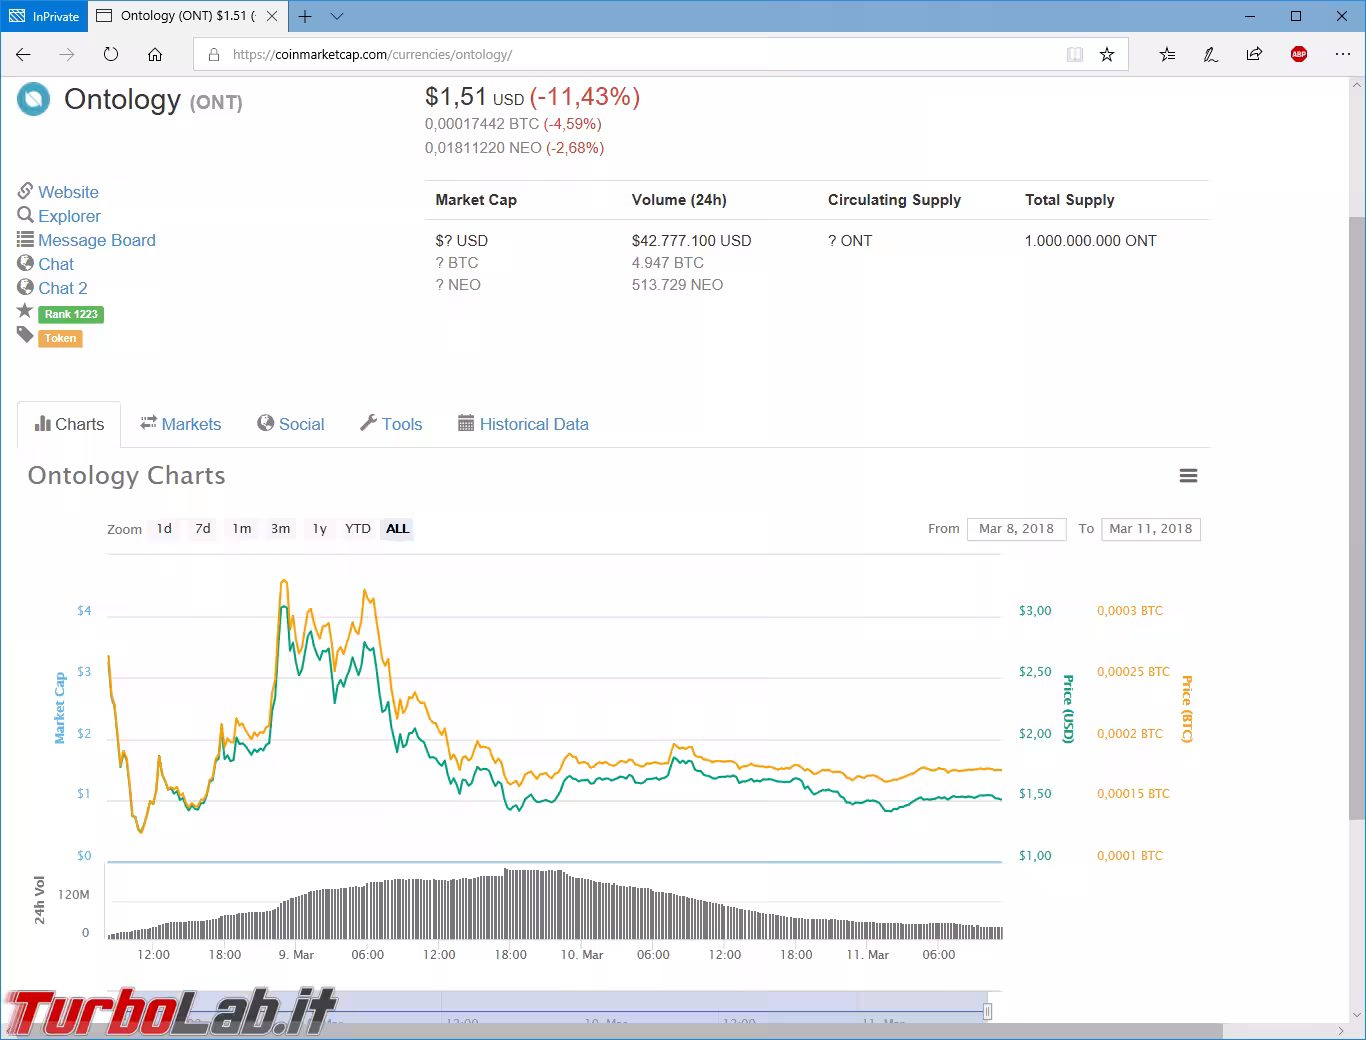Viewport: 1366px width, 1040px height.
Task: Click the chart range navigator handle
Action: tap(987, 1012)
